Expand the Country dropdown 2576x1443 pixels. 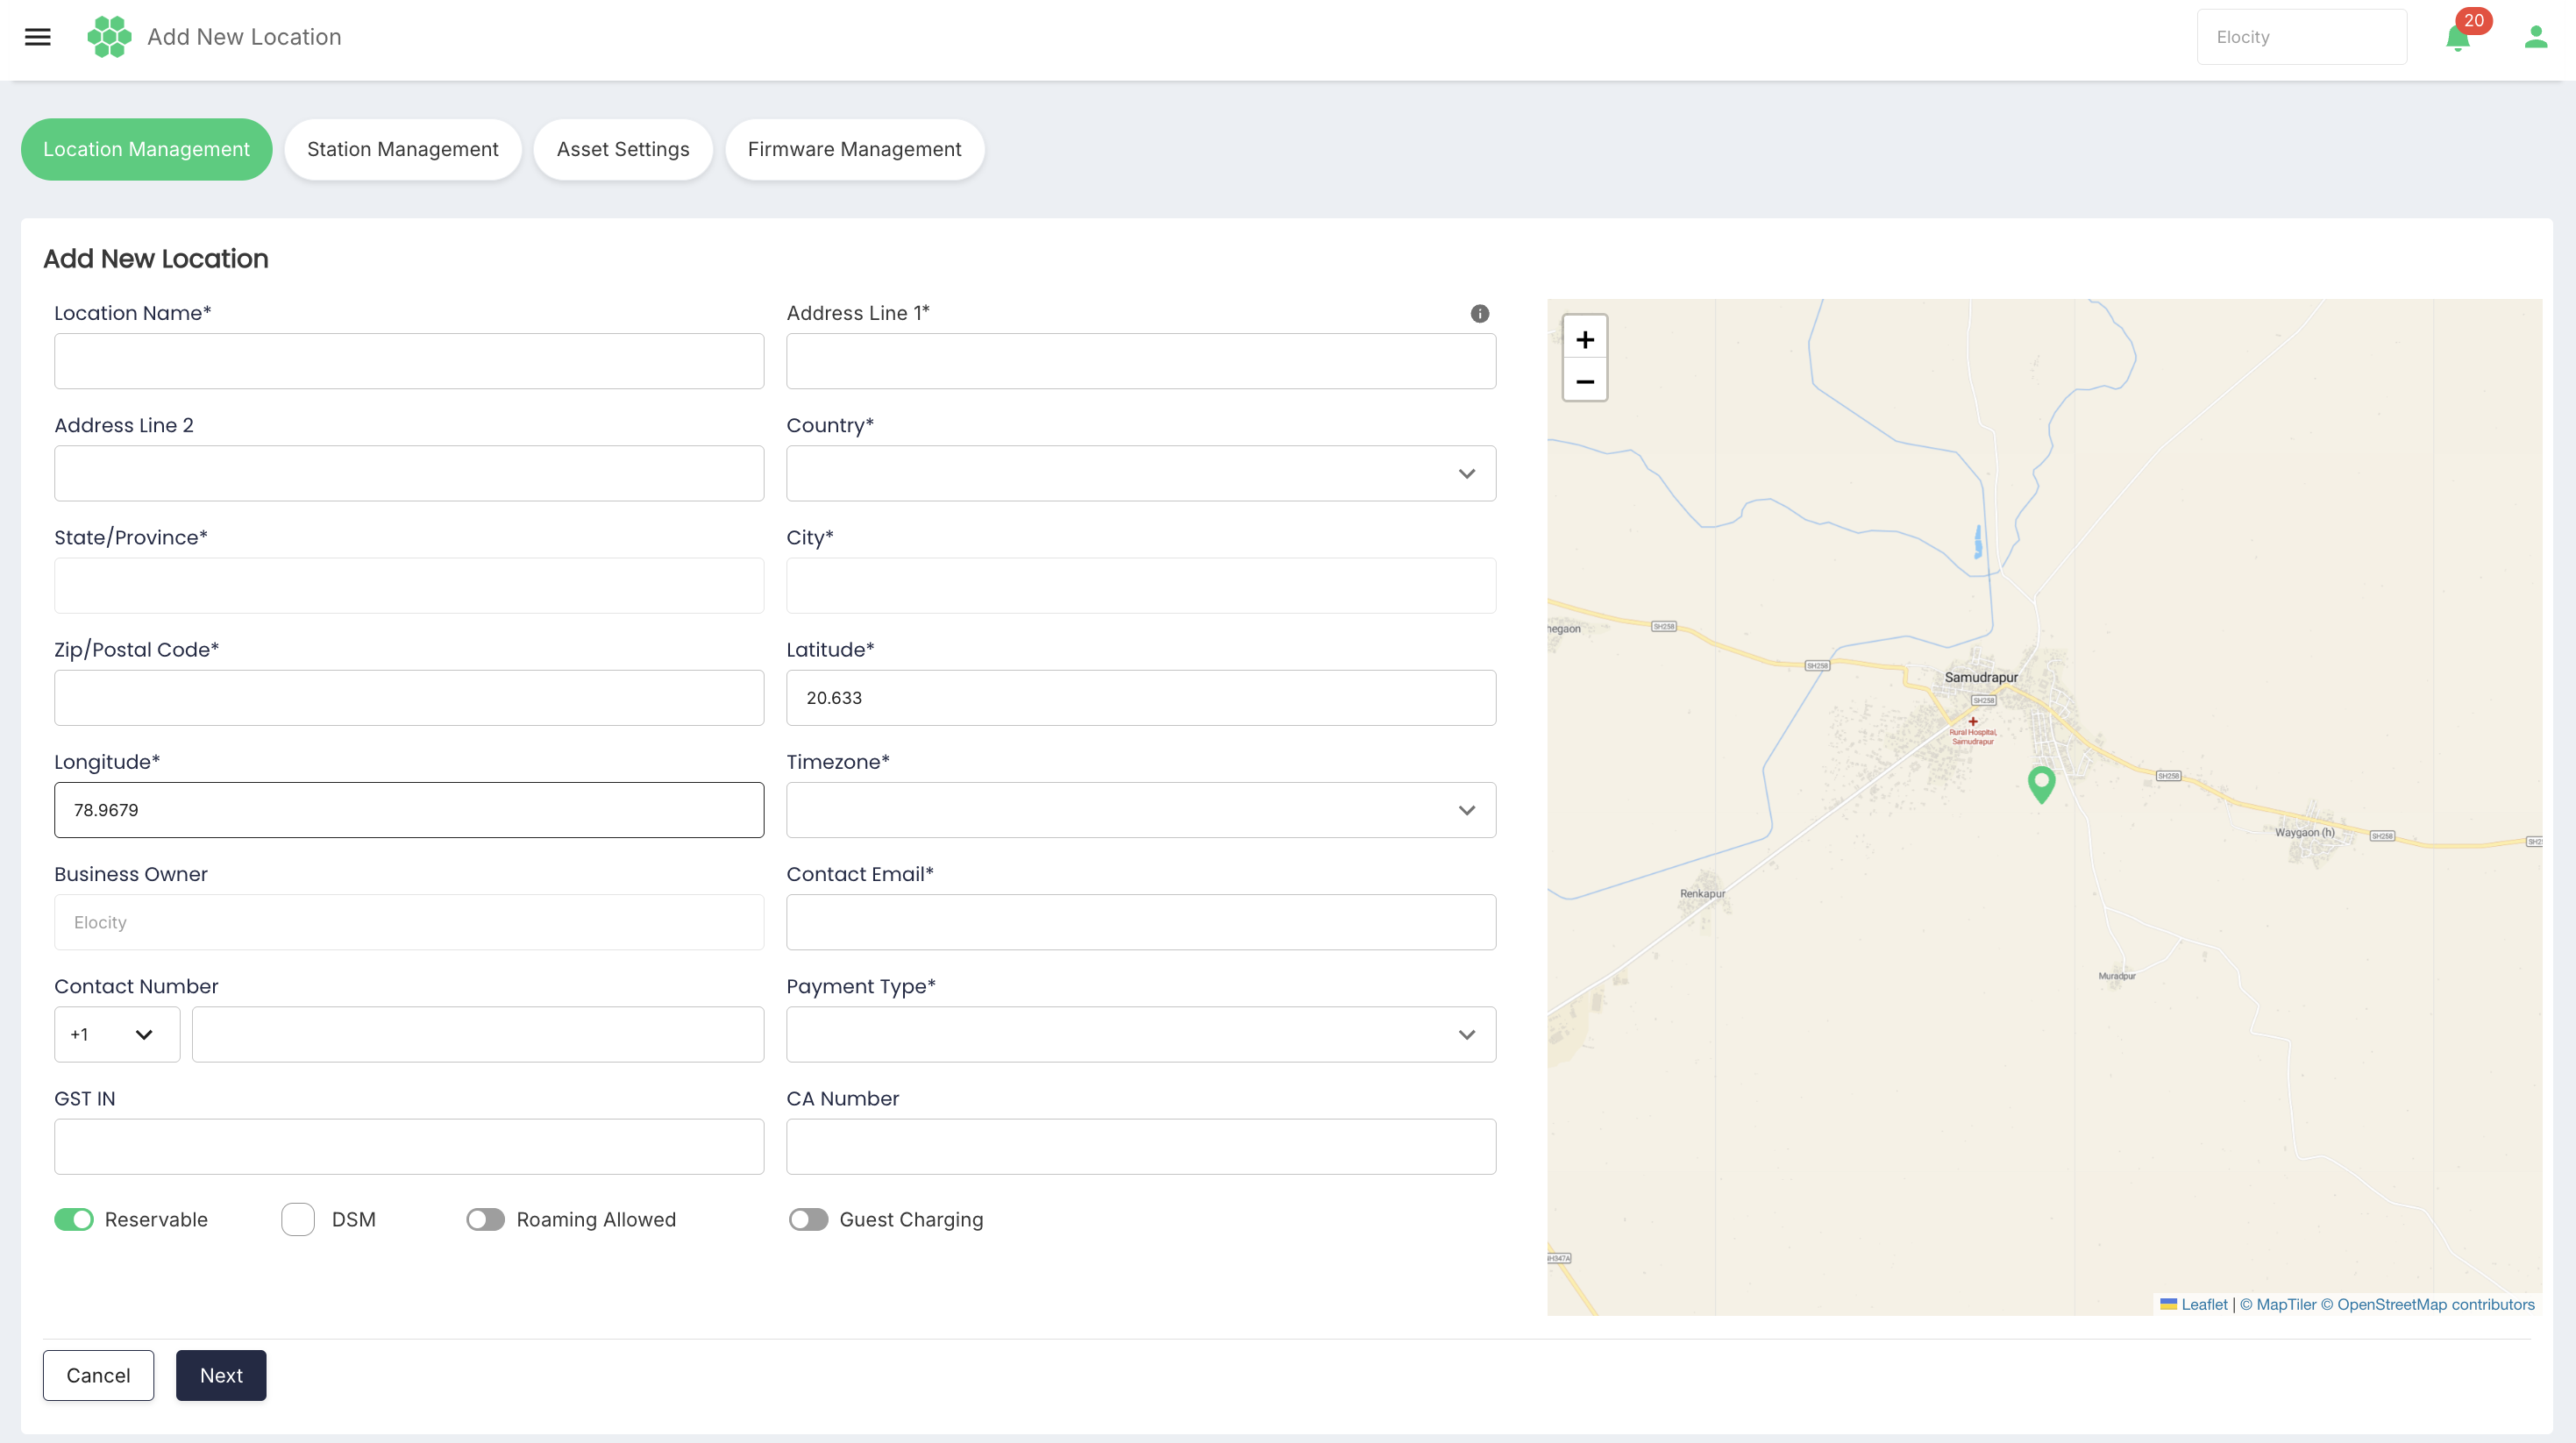[x=1141, y=473]
